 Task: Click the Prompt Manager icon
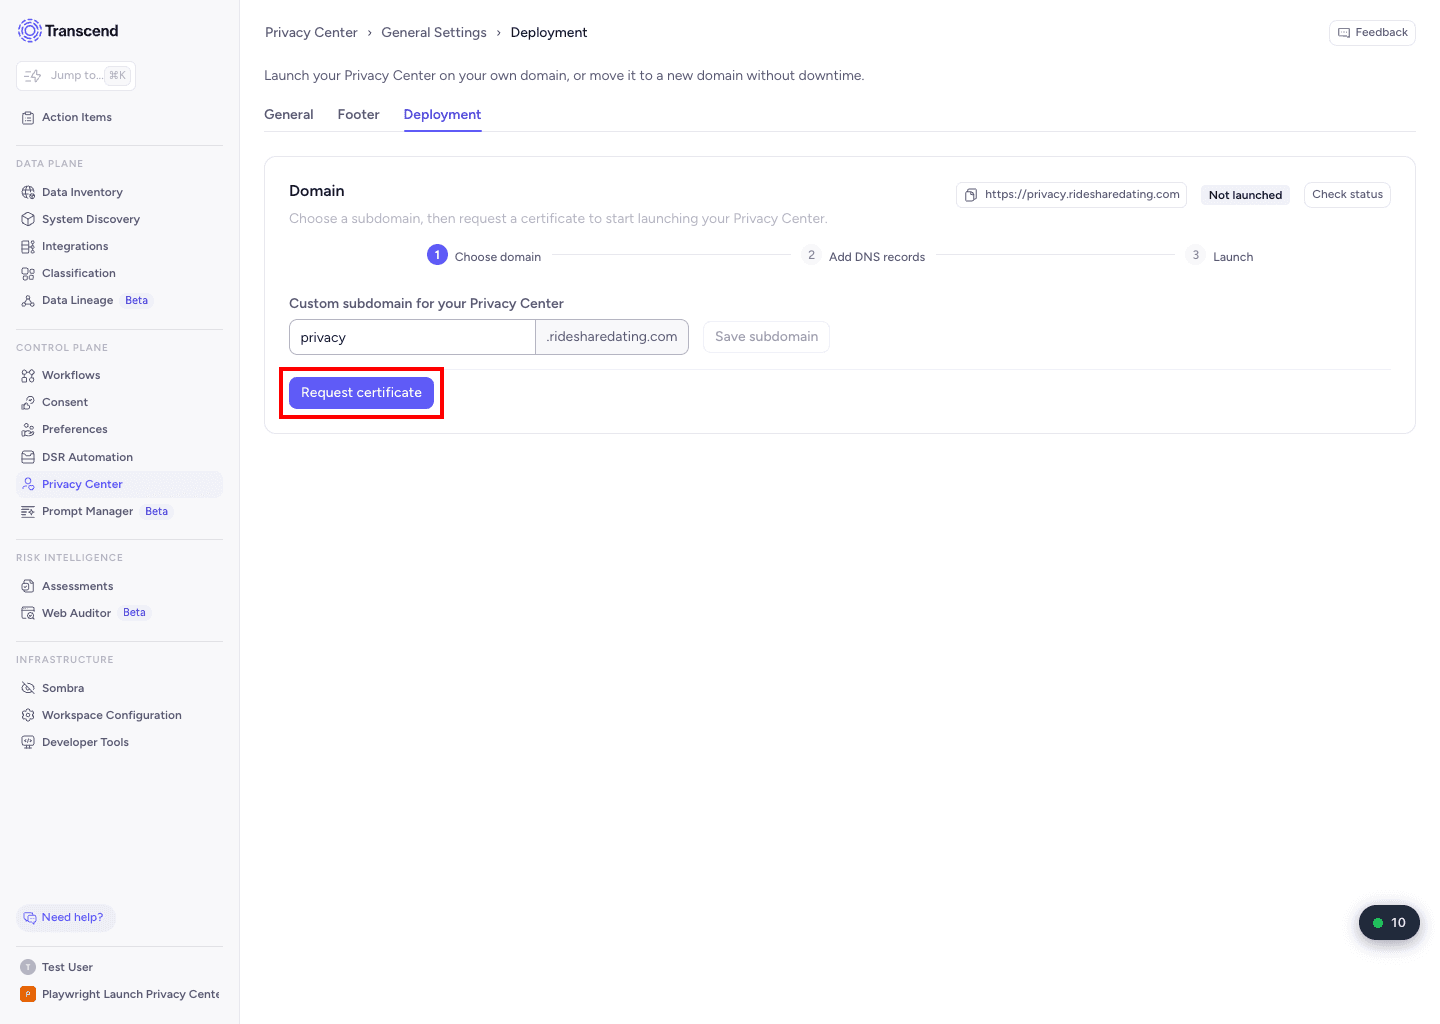pos(28,511)
